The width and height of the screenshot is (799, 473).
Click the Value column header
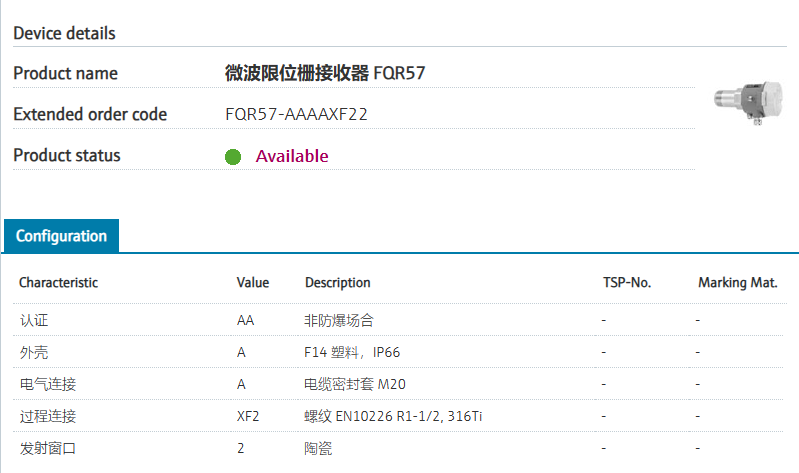click(253, 283)
